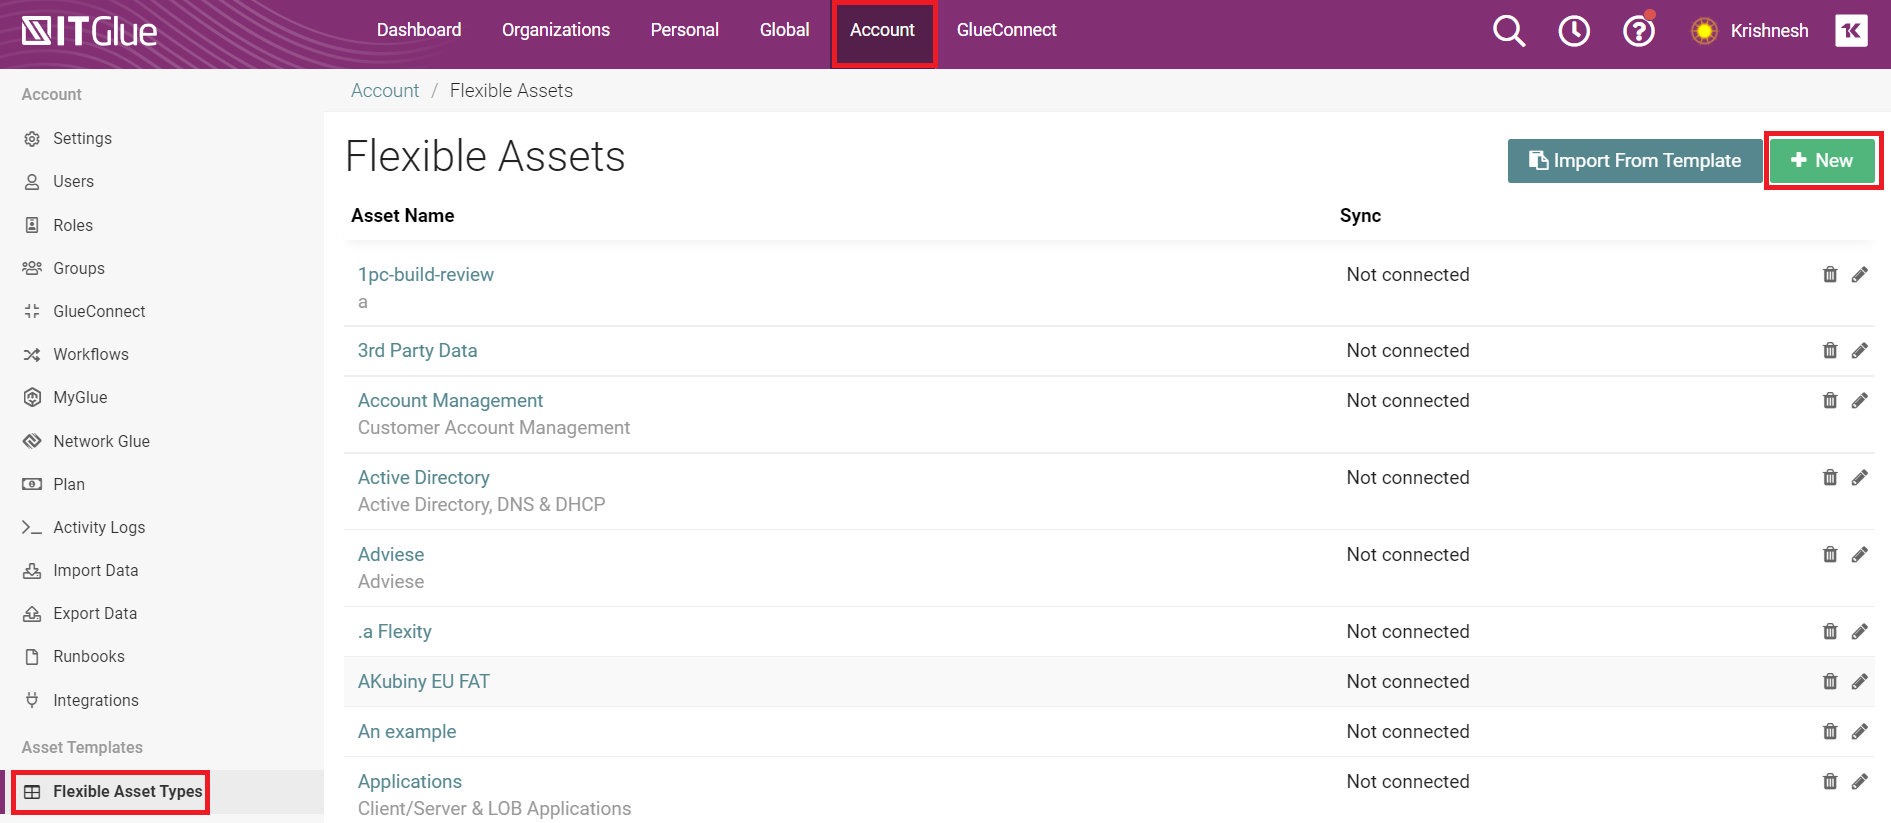This screenshot has width=1891, height=823.
Task: Open the Account breadcrumb link
Action: 385,91
